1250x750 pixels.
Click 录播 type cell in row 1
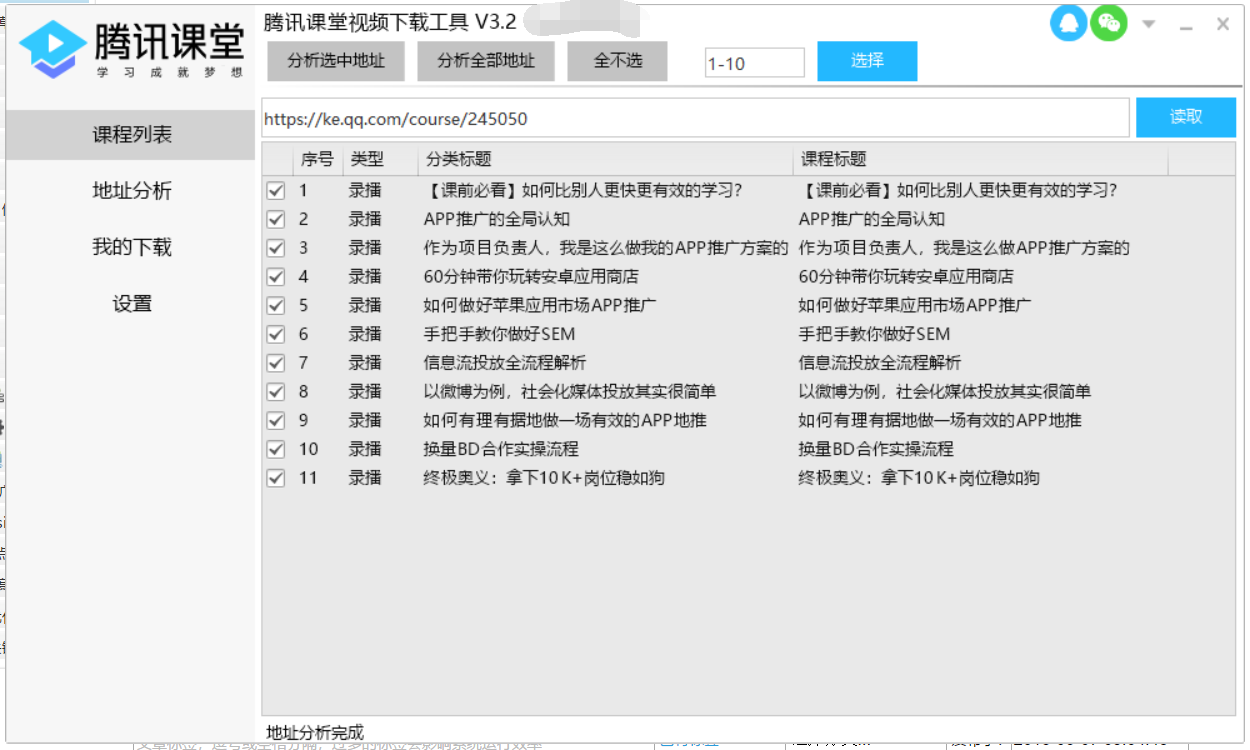[365, 191]
